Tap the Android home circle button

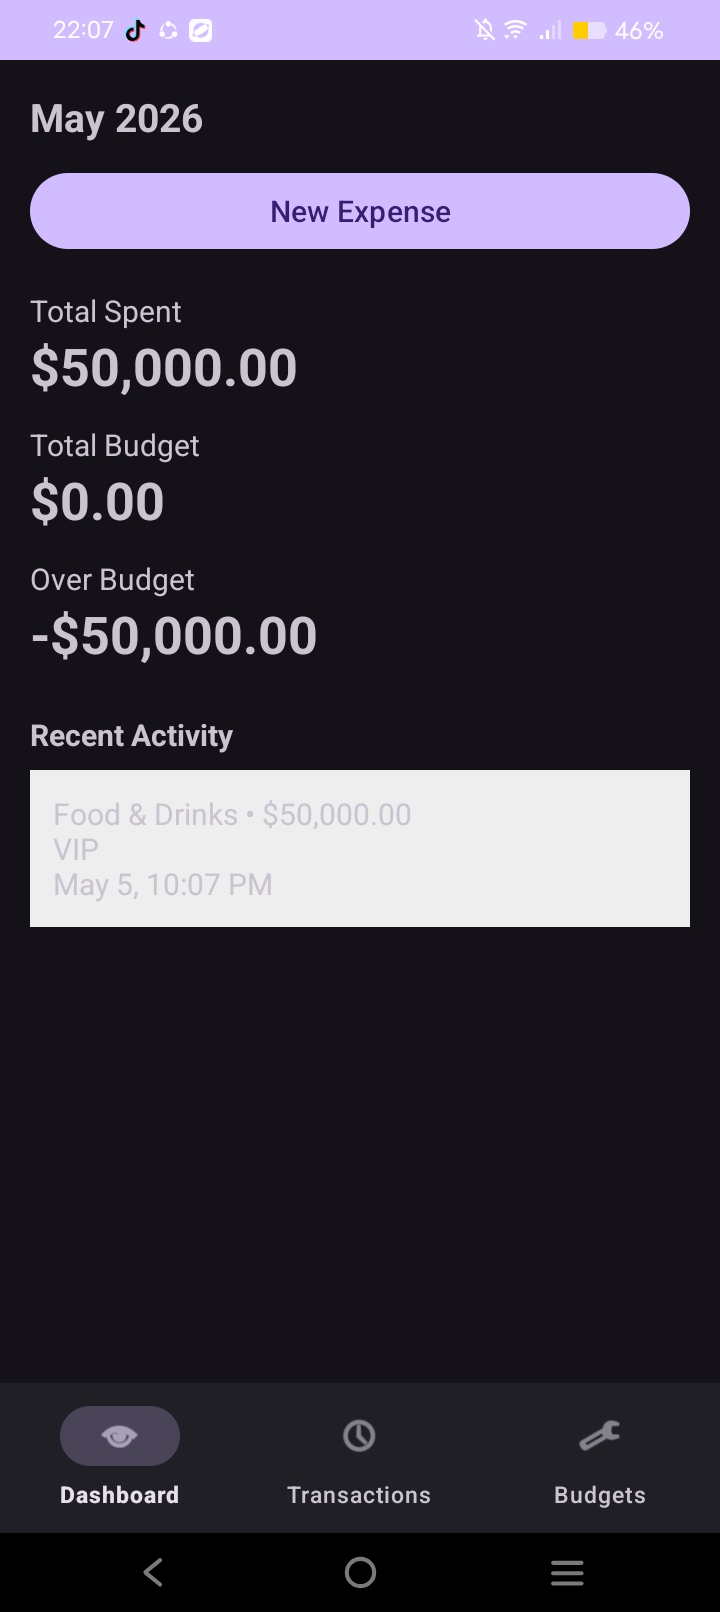coord(360,1572)
